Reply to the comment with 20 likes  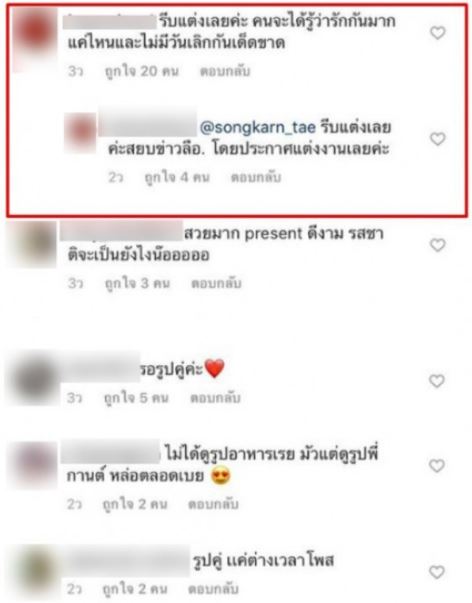[x=225, y=71]
